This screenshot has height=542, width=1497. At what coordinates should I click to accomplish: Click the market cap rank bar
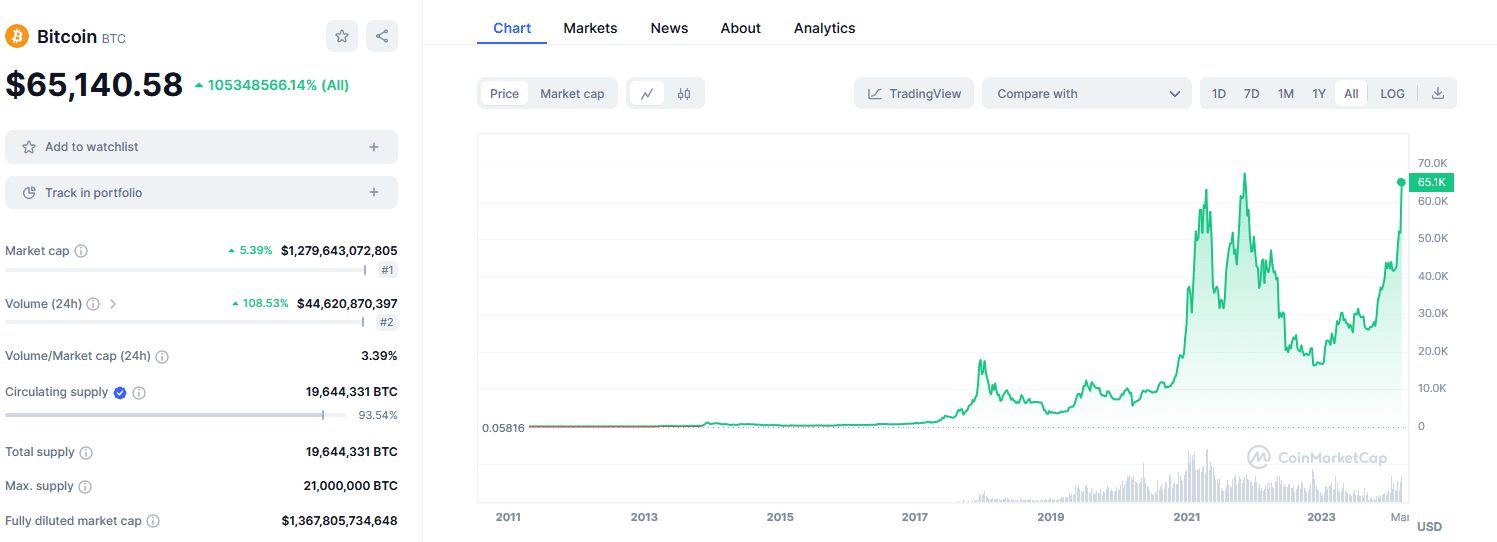click(x=186, y=270)
